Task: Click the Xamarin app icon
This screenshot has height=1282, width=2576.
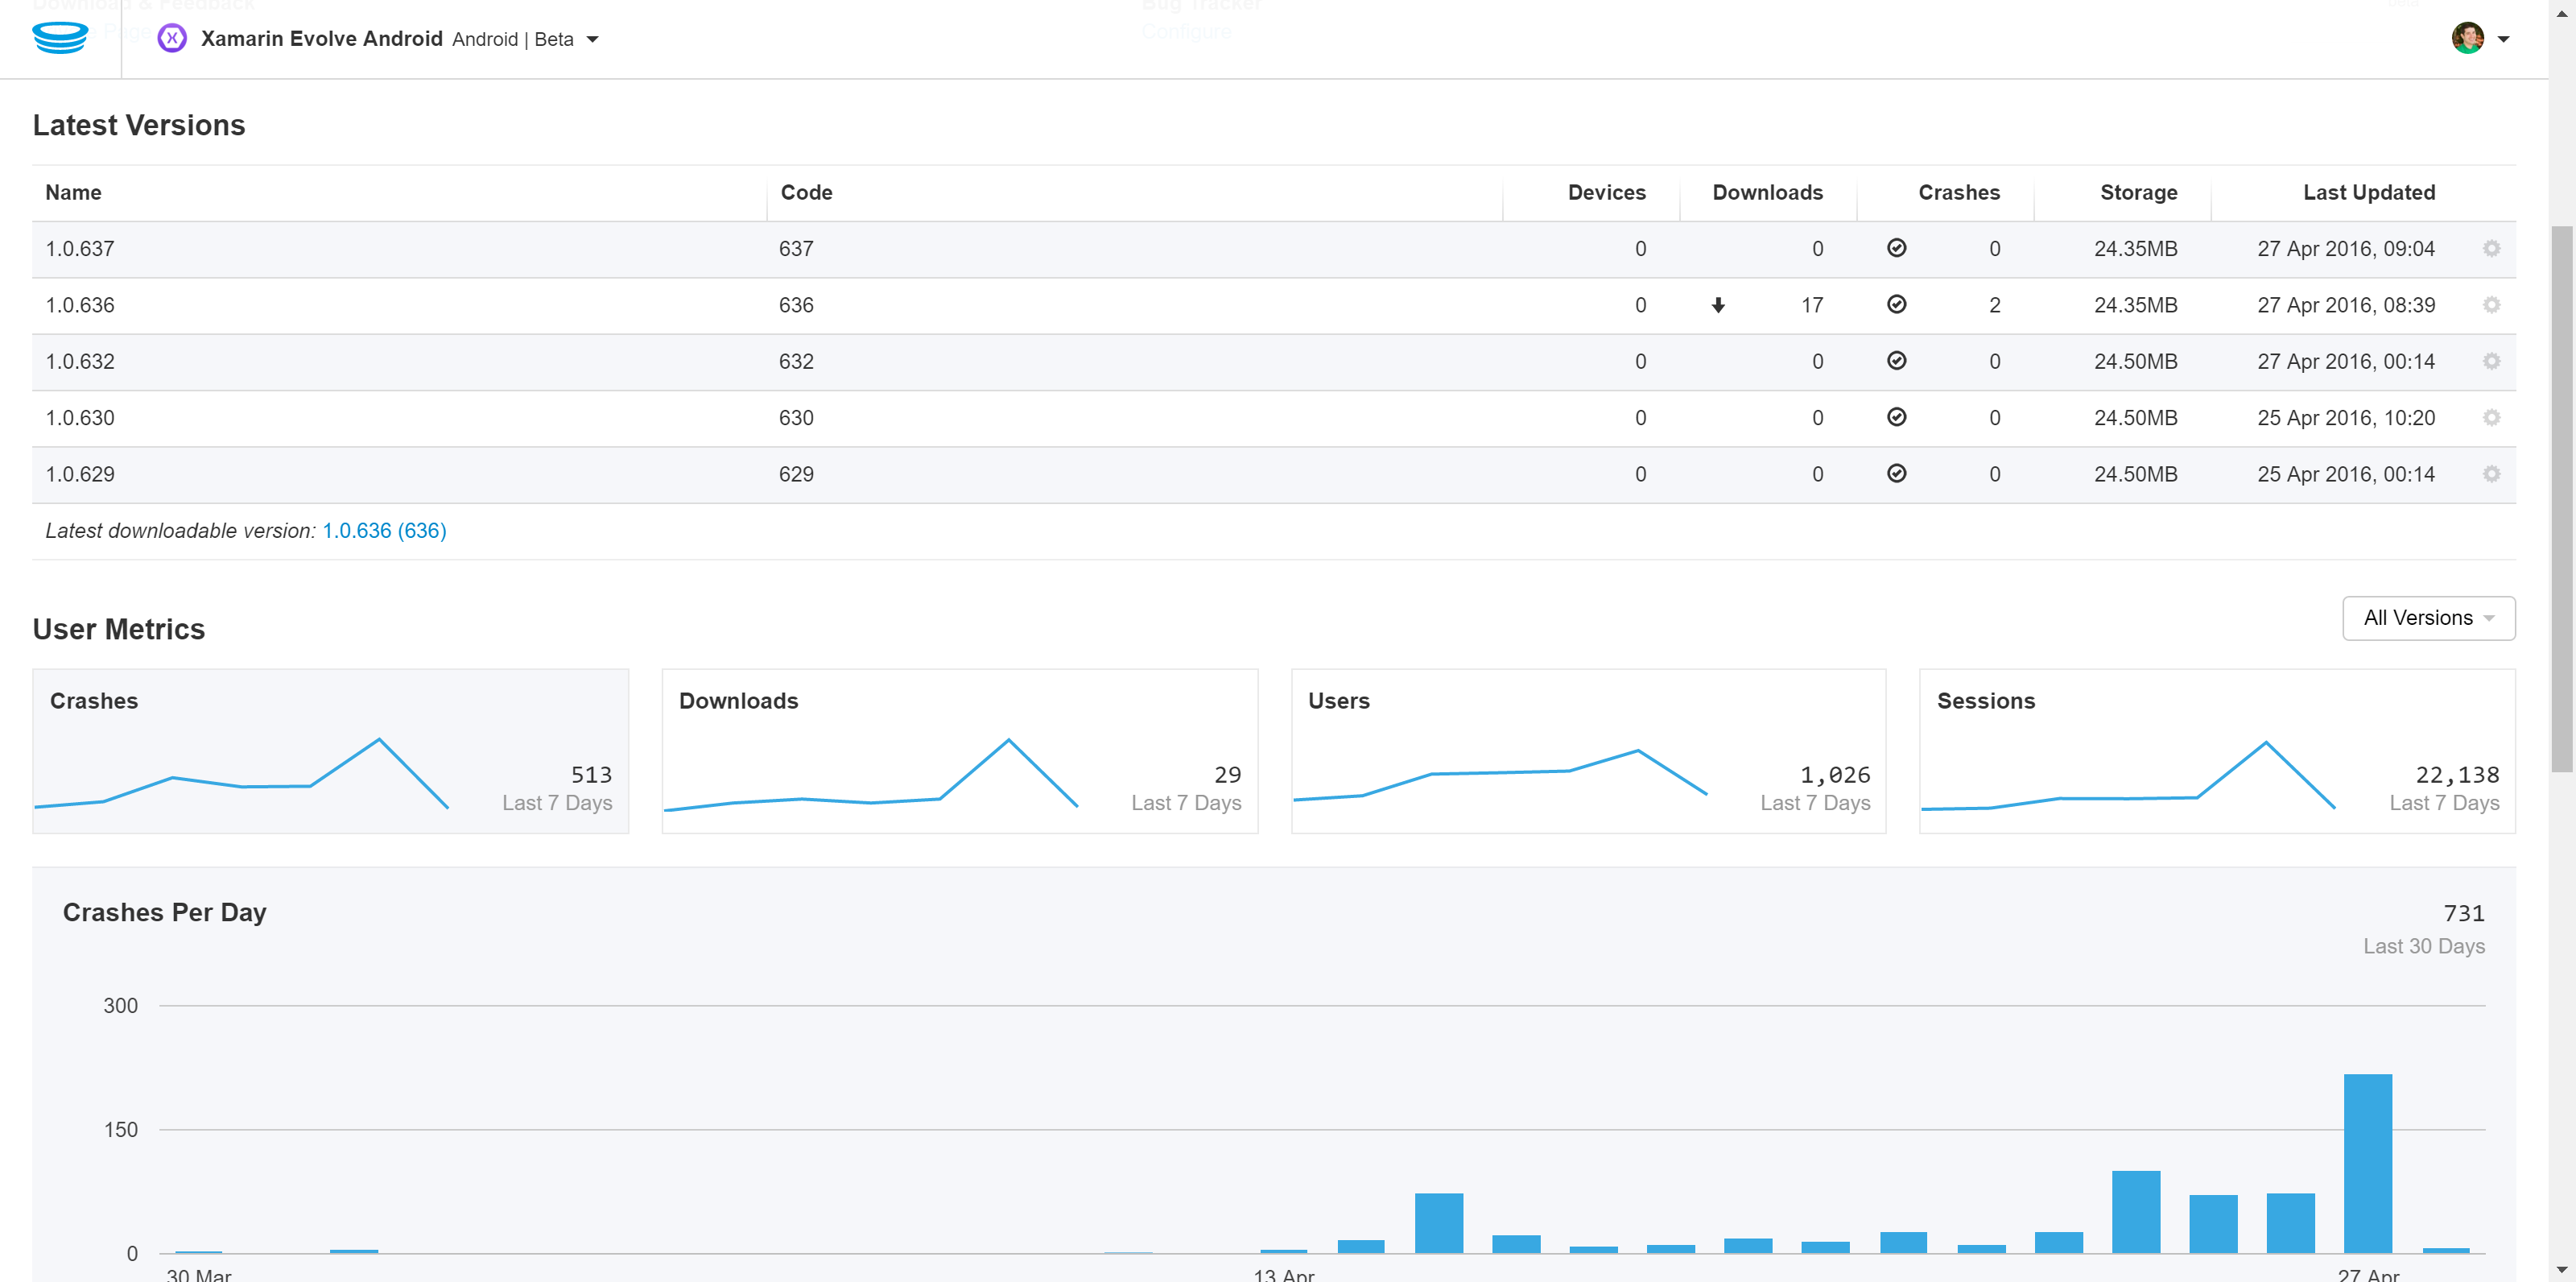Action: (x=172, y=39)
